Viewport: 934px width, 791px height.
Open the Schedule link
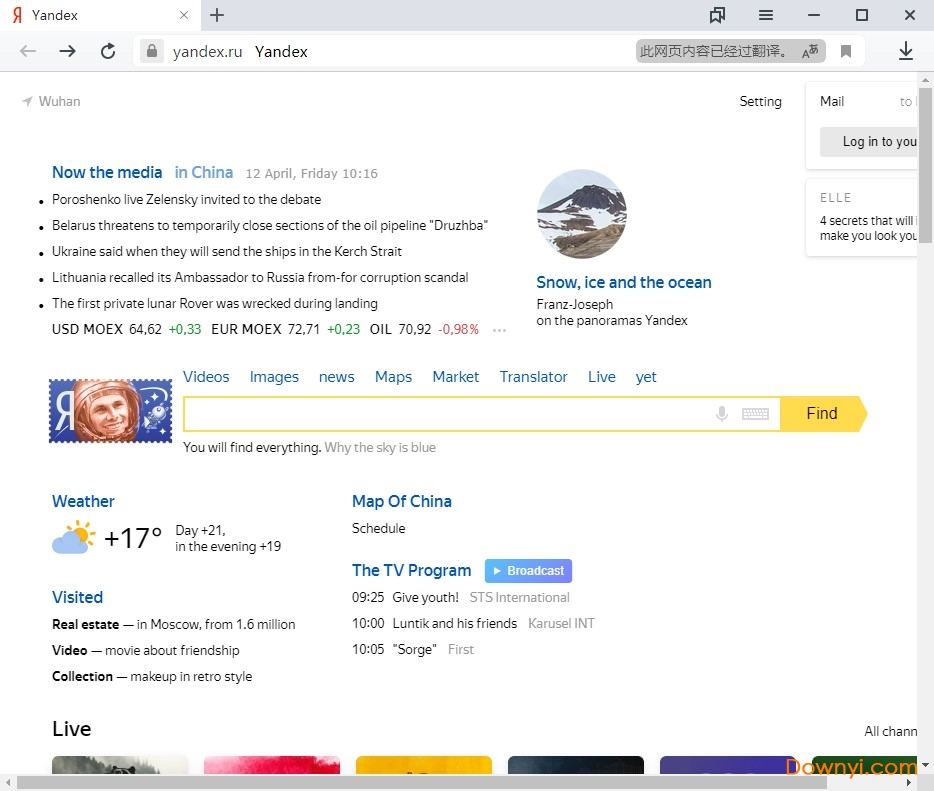coord(378,528)
